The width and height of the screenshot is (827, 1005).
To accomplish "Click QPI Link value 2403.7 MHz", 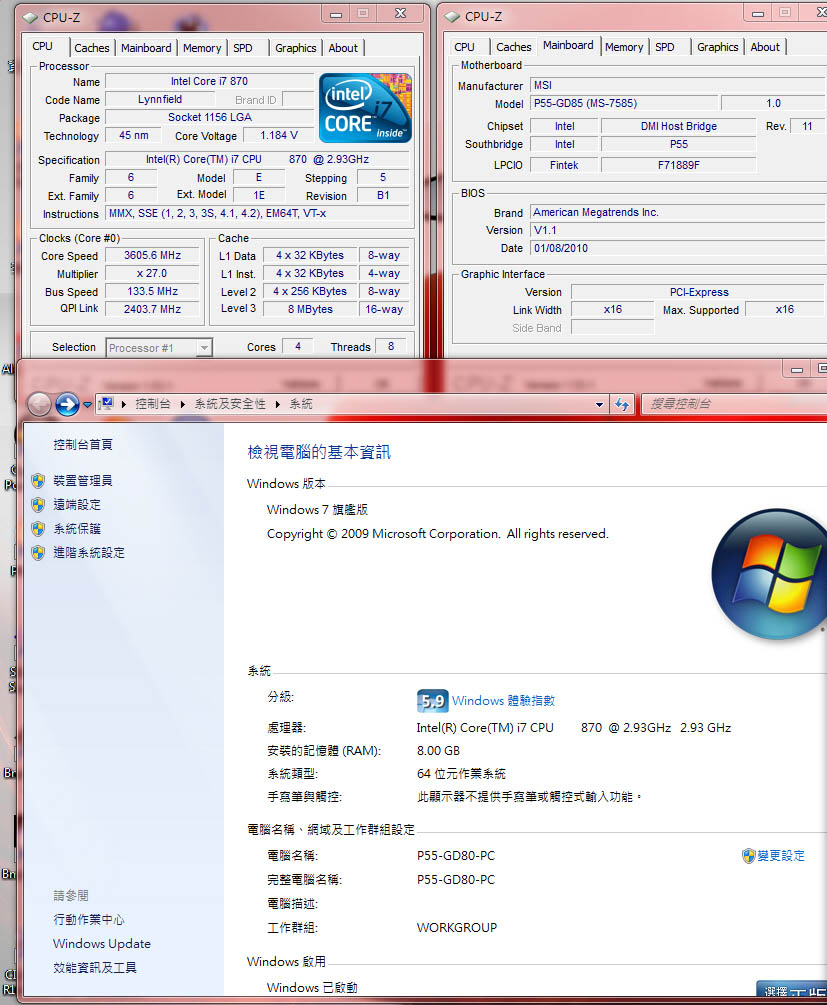I will (x=153, y=309).
